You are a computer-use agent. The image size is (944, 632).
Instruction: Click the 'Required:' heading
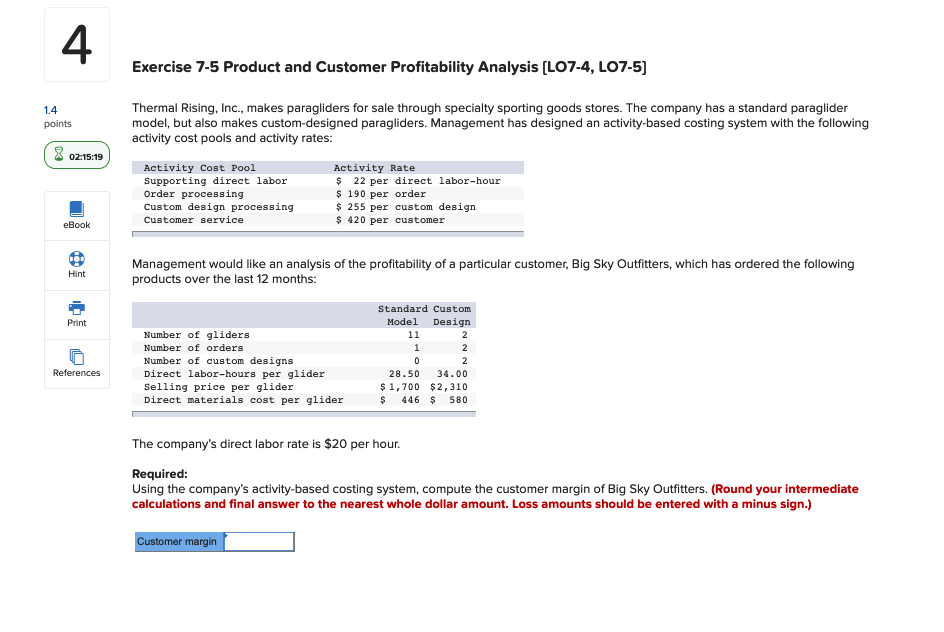click(x=160, y=474)
